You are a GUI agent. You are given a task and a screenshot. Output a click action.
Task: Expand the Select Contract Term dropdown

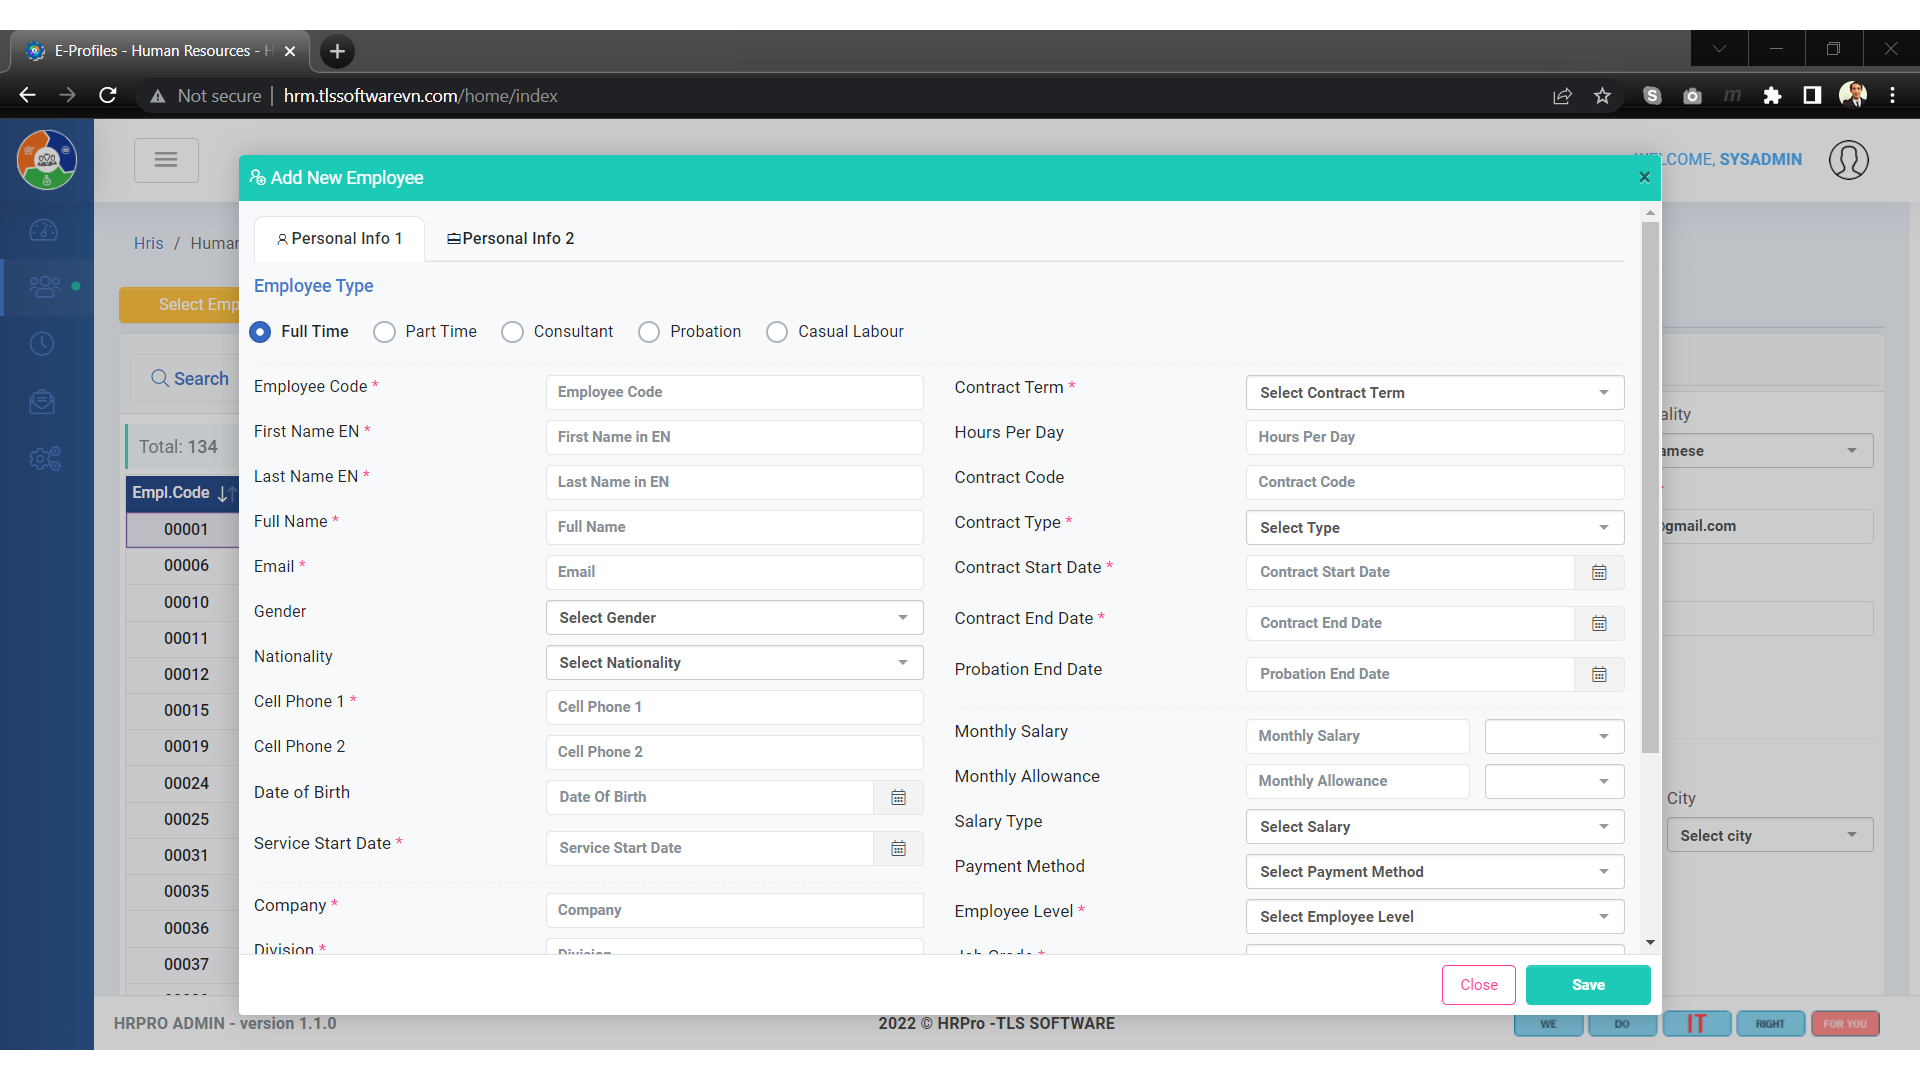point(1433,392)
